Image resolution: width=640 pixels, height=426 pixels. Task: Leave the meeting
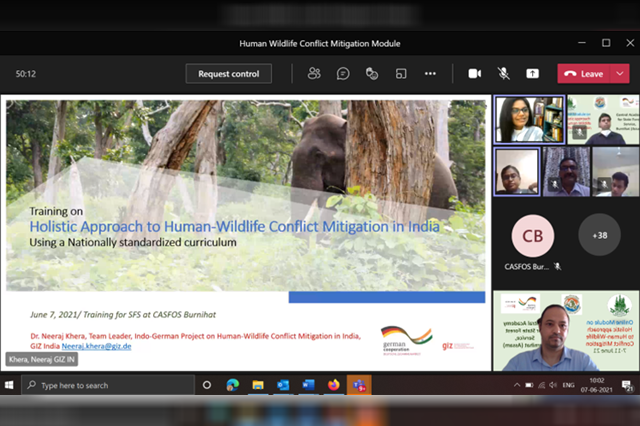(585, 74)
